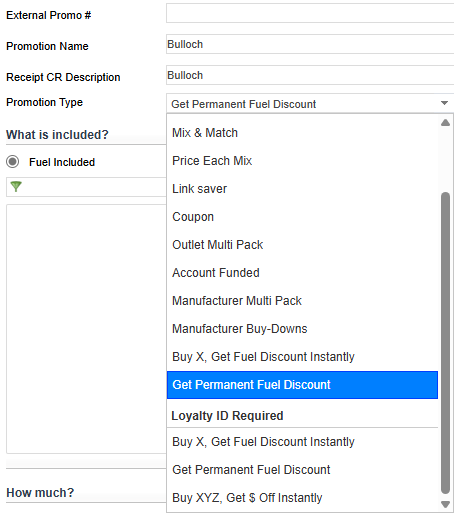
Task: Click the Promotion Name field containing Bulloch
Action: pyautogui.click(x=310, y=44)
